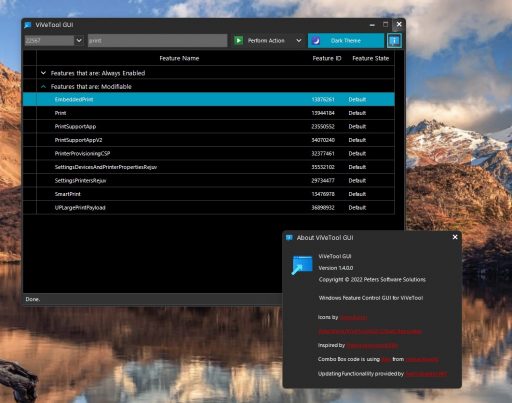
Task: Select the UPLargePrintPayload feature name
Action: point(80,207)
